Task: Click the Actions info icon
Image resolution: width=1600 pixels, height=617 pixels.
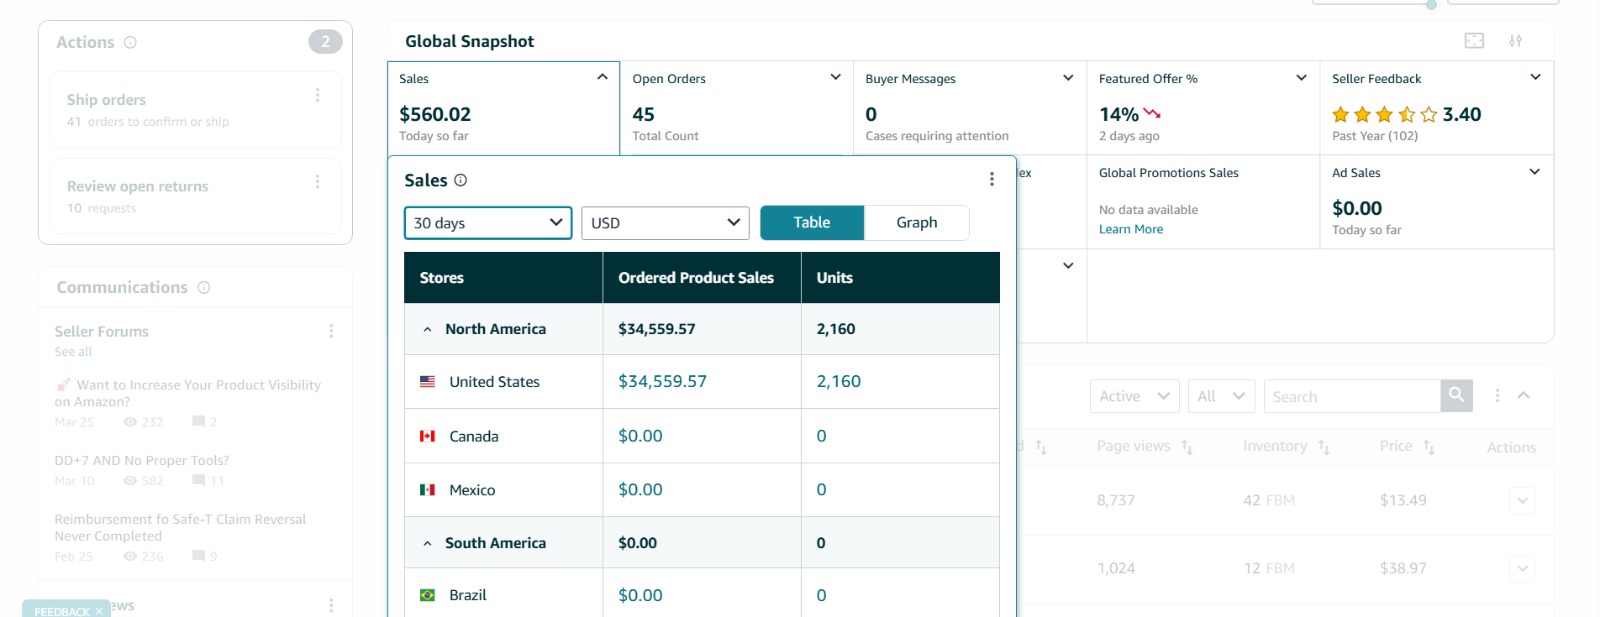Action: (x=130, y=42)
